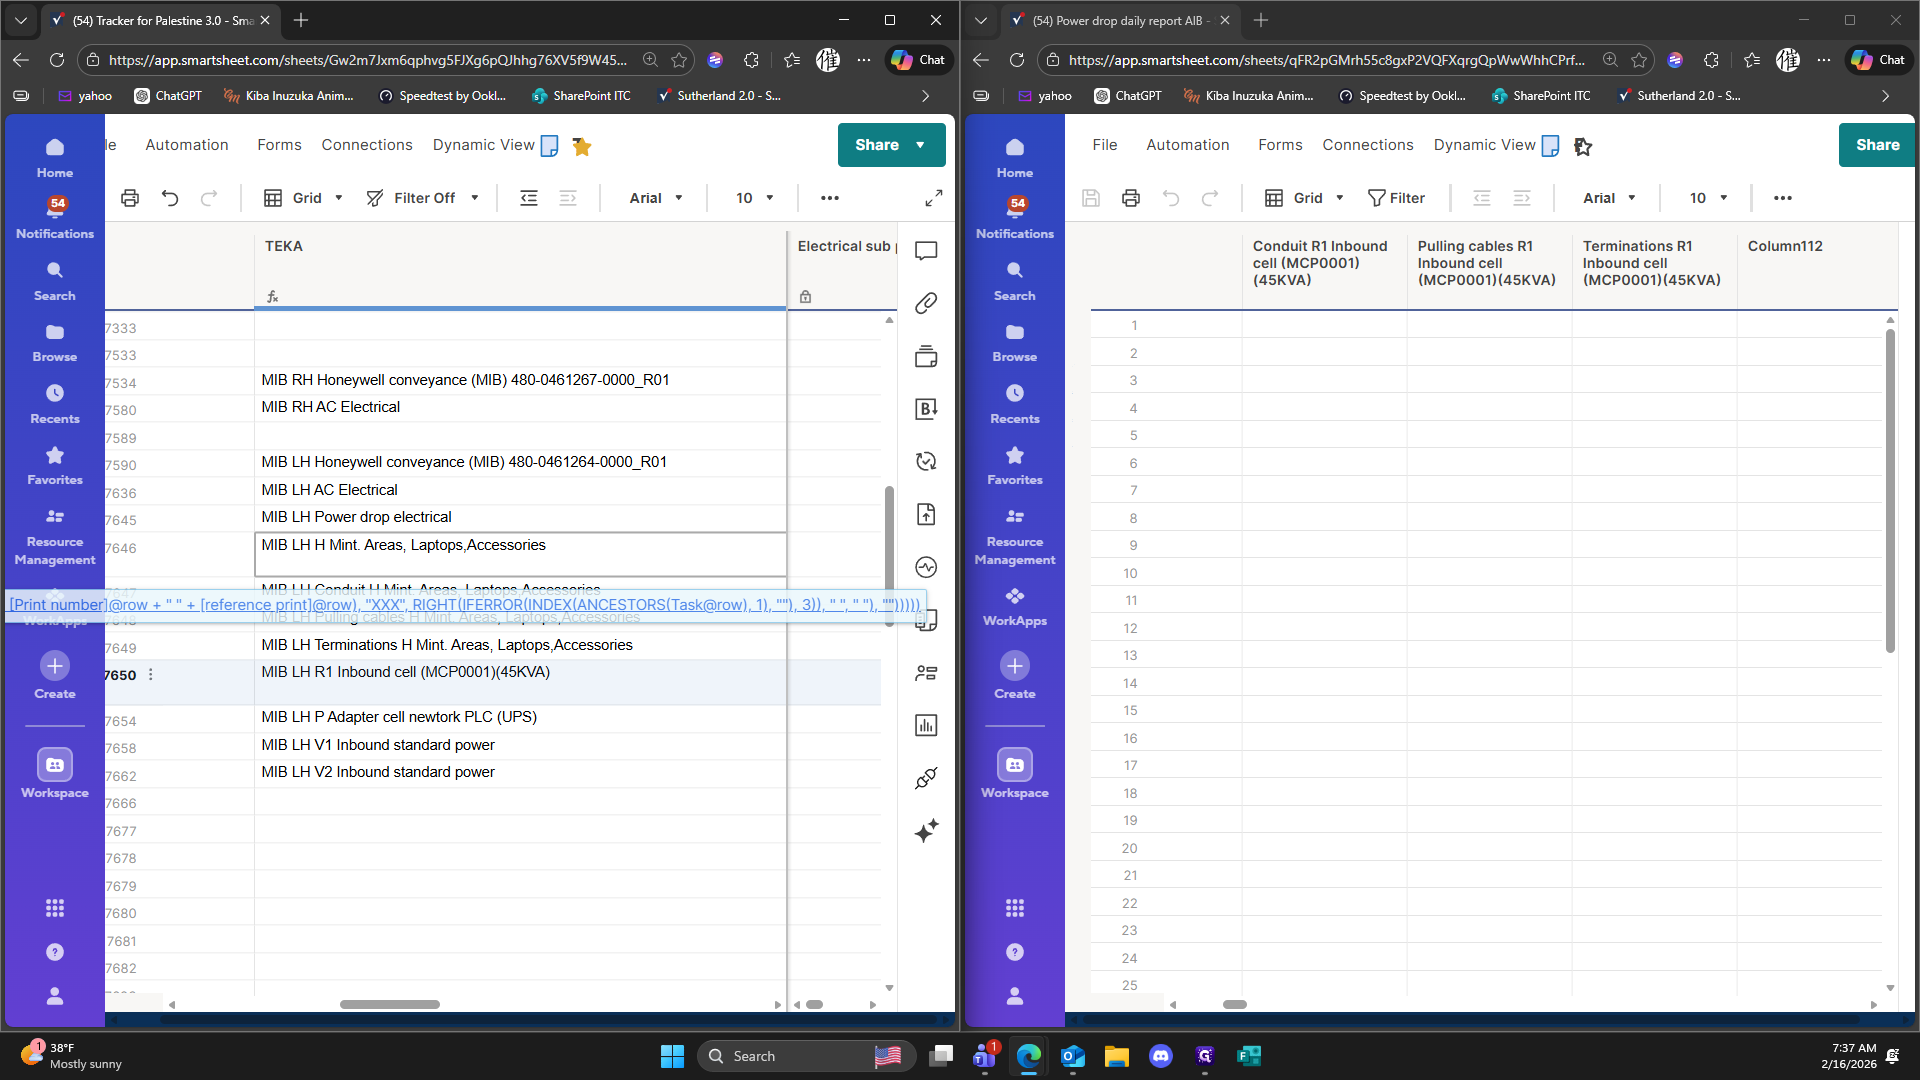
Task: Expand the sheet to full screen
Action: coord(933,198)
